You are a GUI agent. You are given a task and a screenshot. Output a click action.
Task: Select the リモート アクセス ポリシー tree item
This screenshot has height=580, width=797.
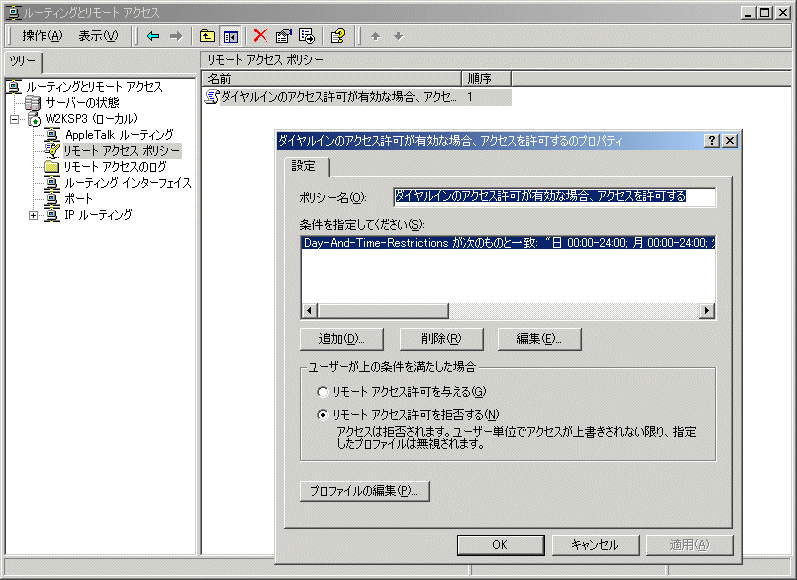[x=122, y=151]
